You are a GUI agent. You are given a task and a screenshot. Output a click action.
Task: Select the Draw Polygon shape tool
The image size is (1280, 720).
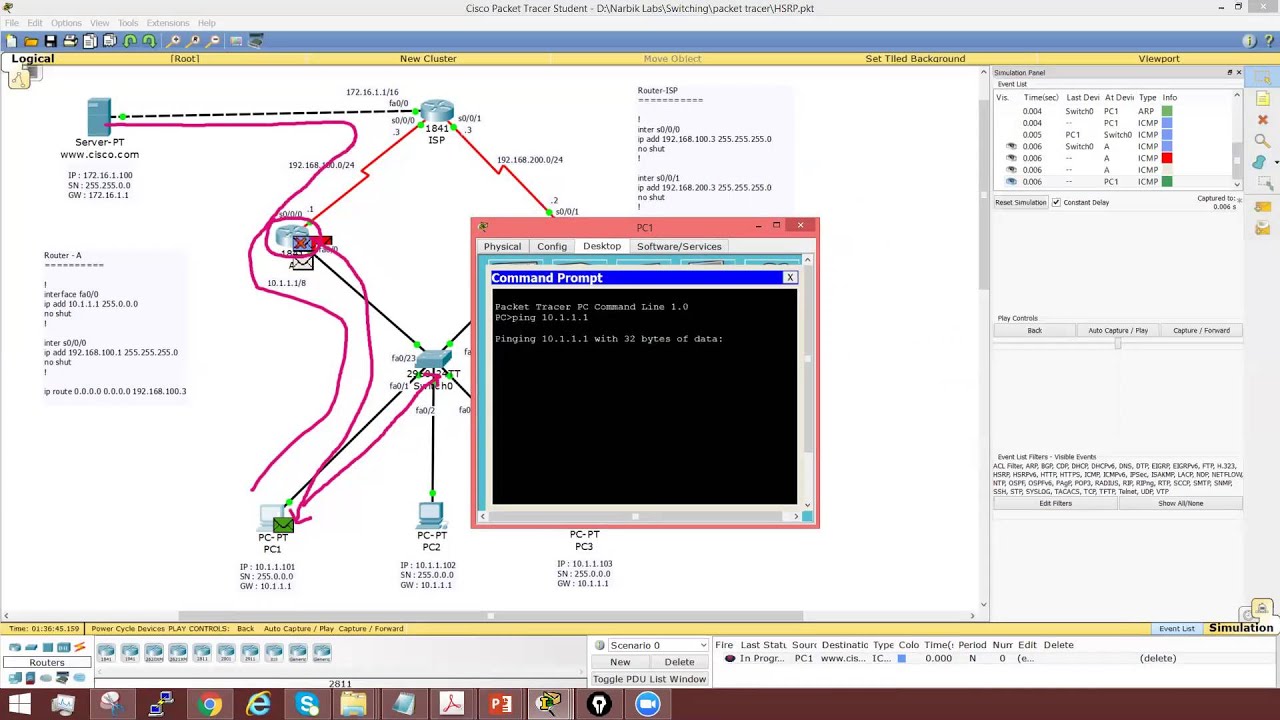1261,162
